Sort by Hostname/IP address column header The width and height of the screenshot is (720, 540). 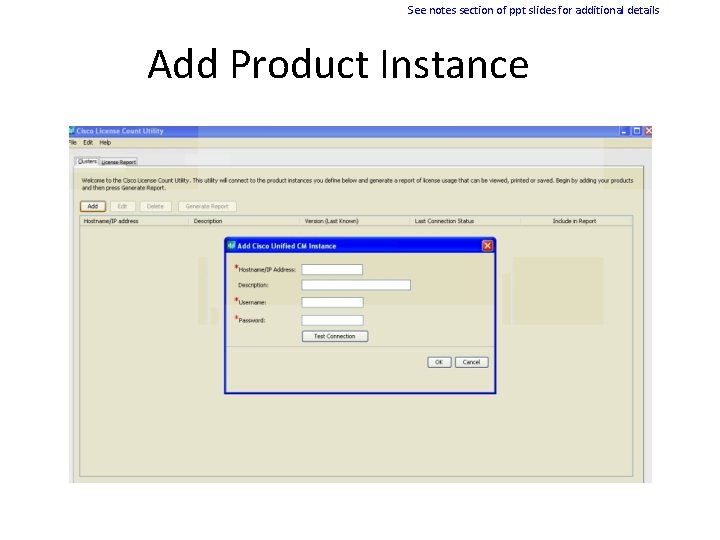tap(134, 221)
